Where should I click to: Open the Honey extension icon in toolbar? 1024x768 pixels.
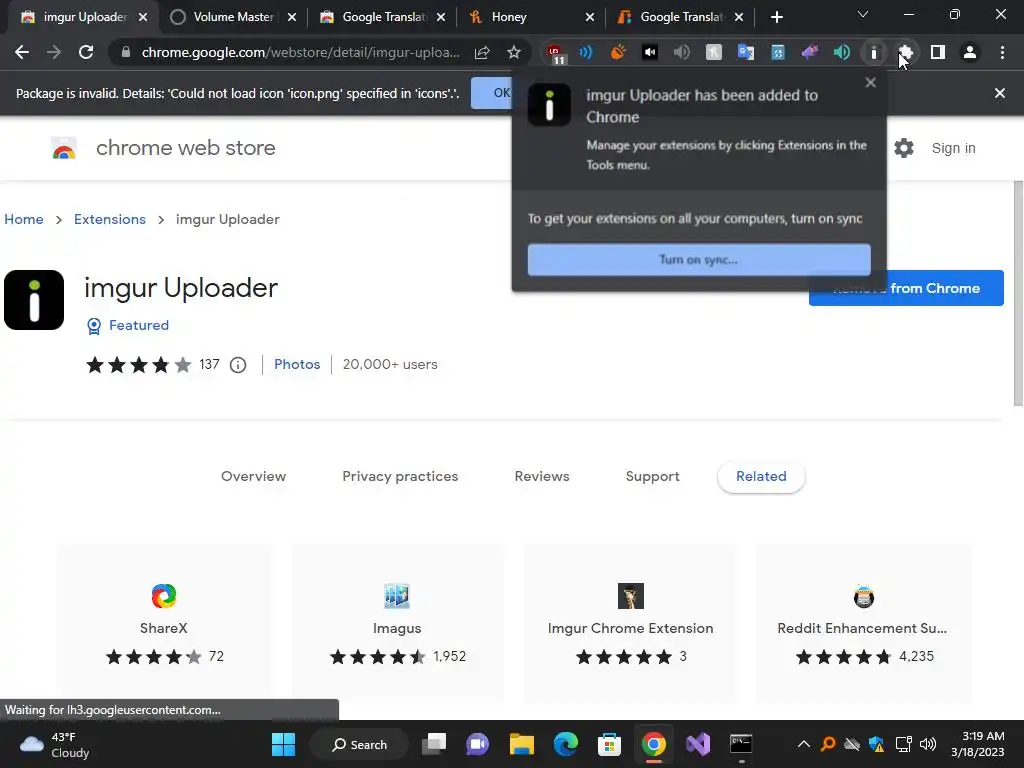714,52
